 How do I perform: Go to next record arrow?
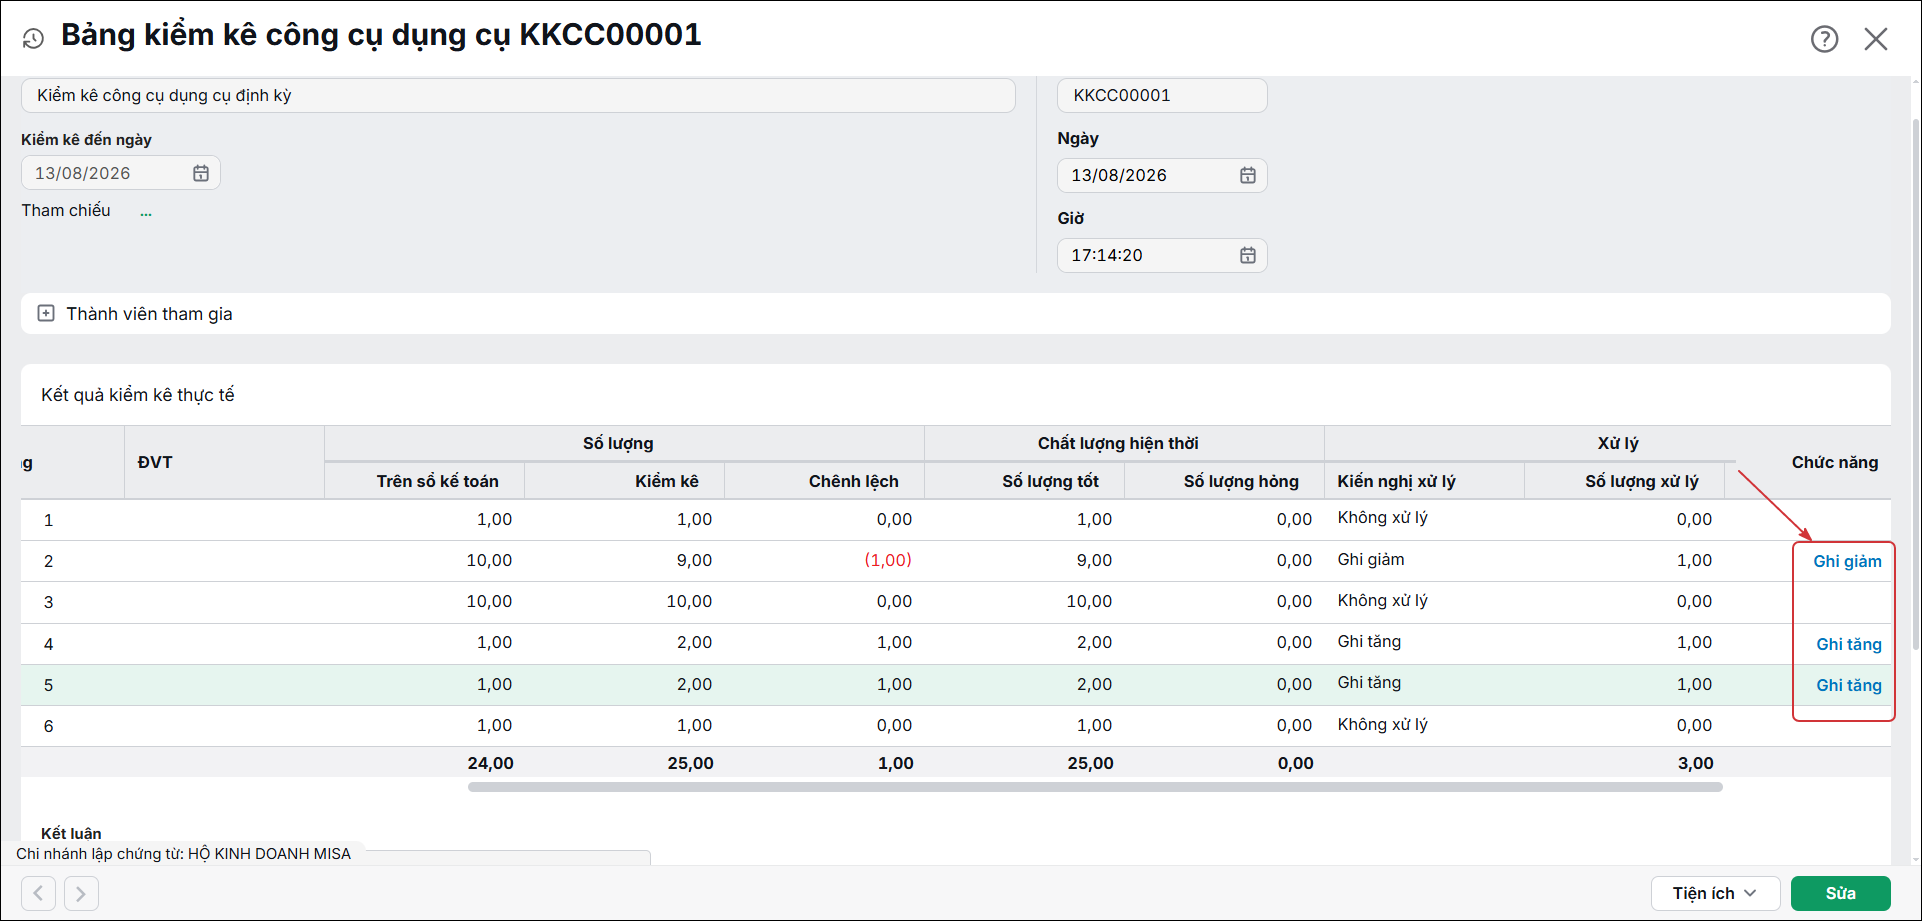click(81, 893)
